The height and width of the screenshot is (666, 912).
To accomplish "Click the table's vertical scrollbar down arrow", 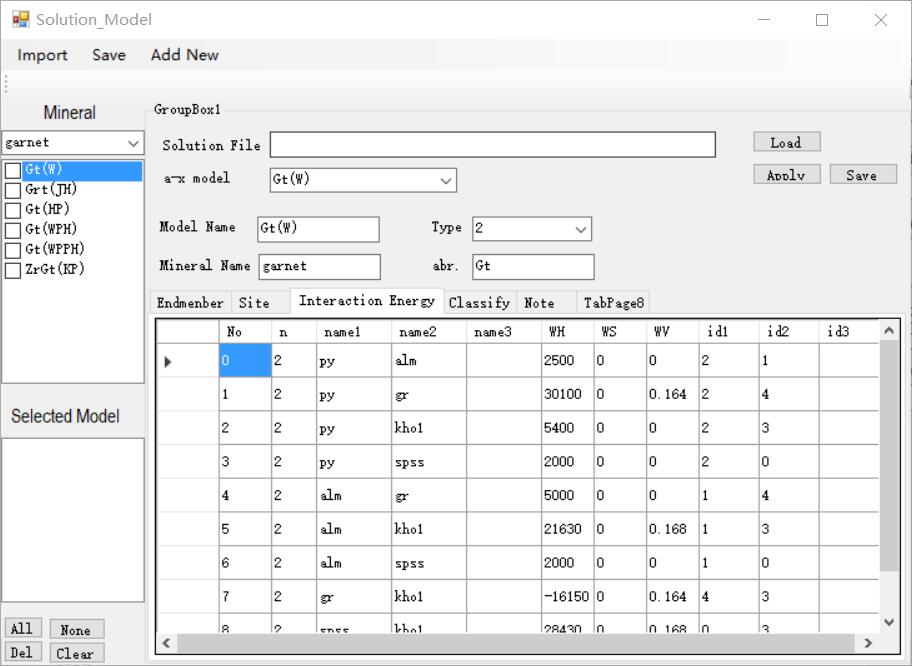I will click(x=888, y=622).
